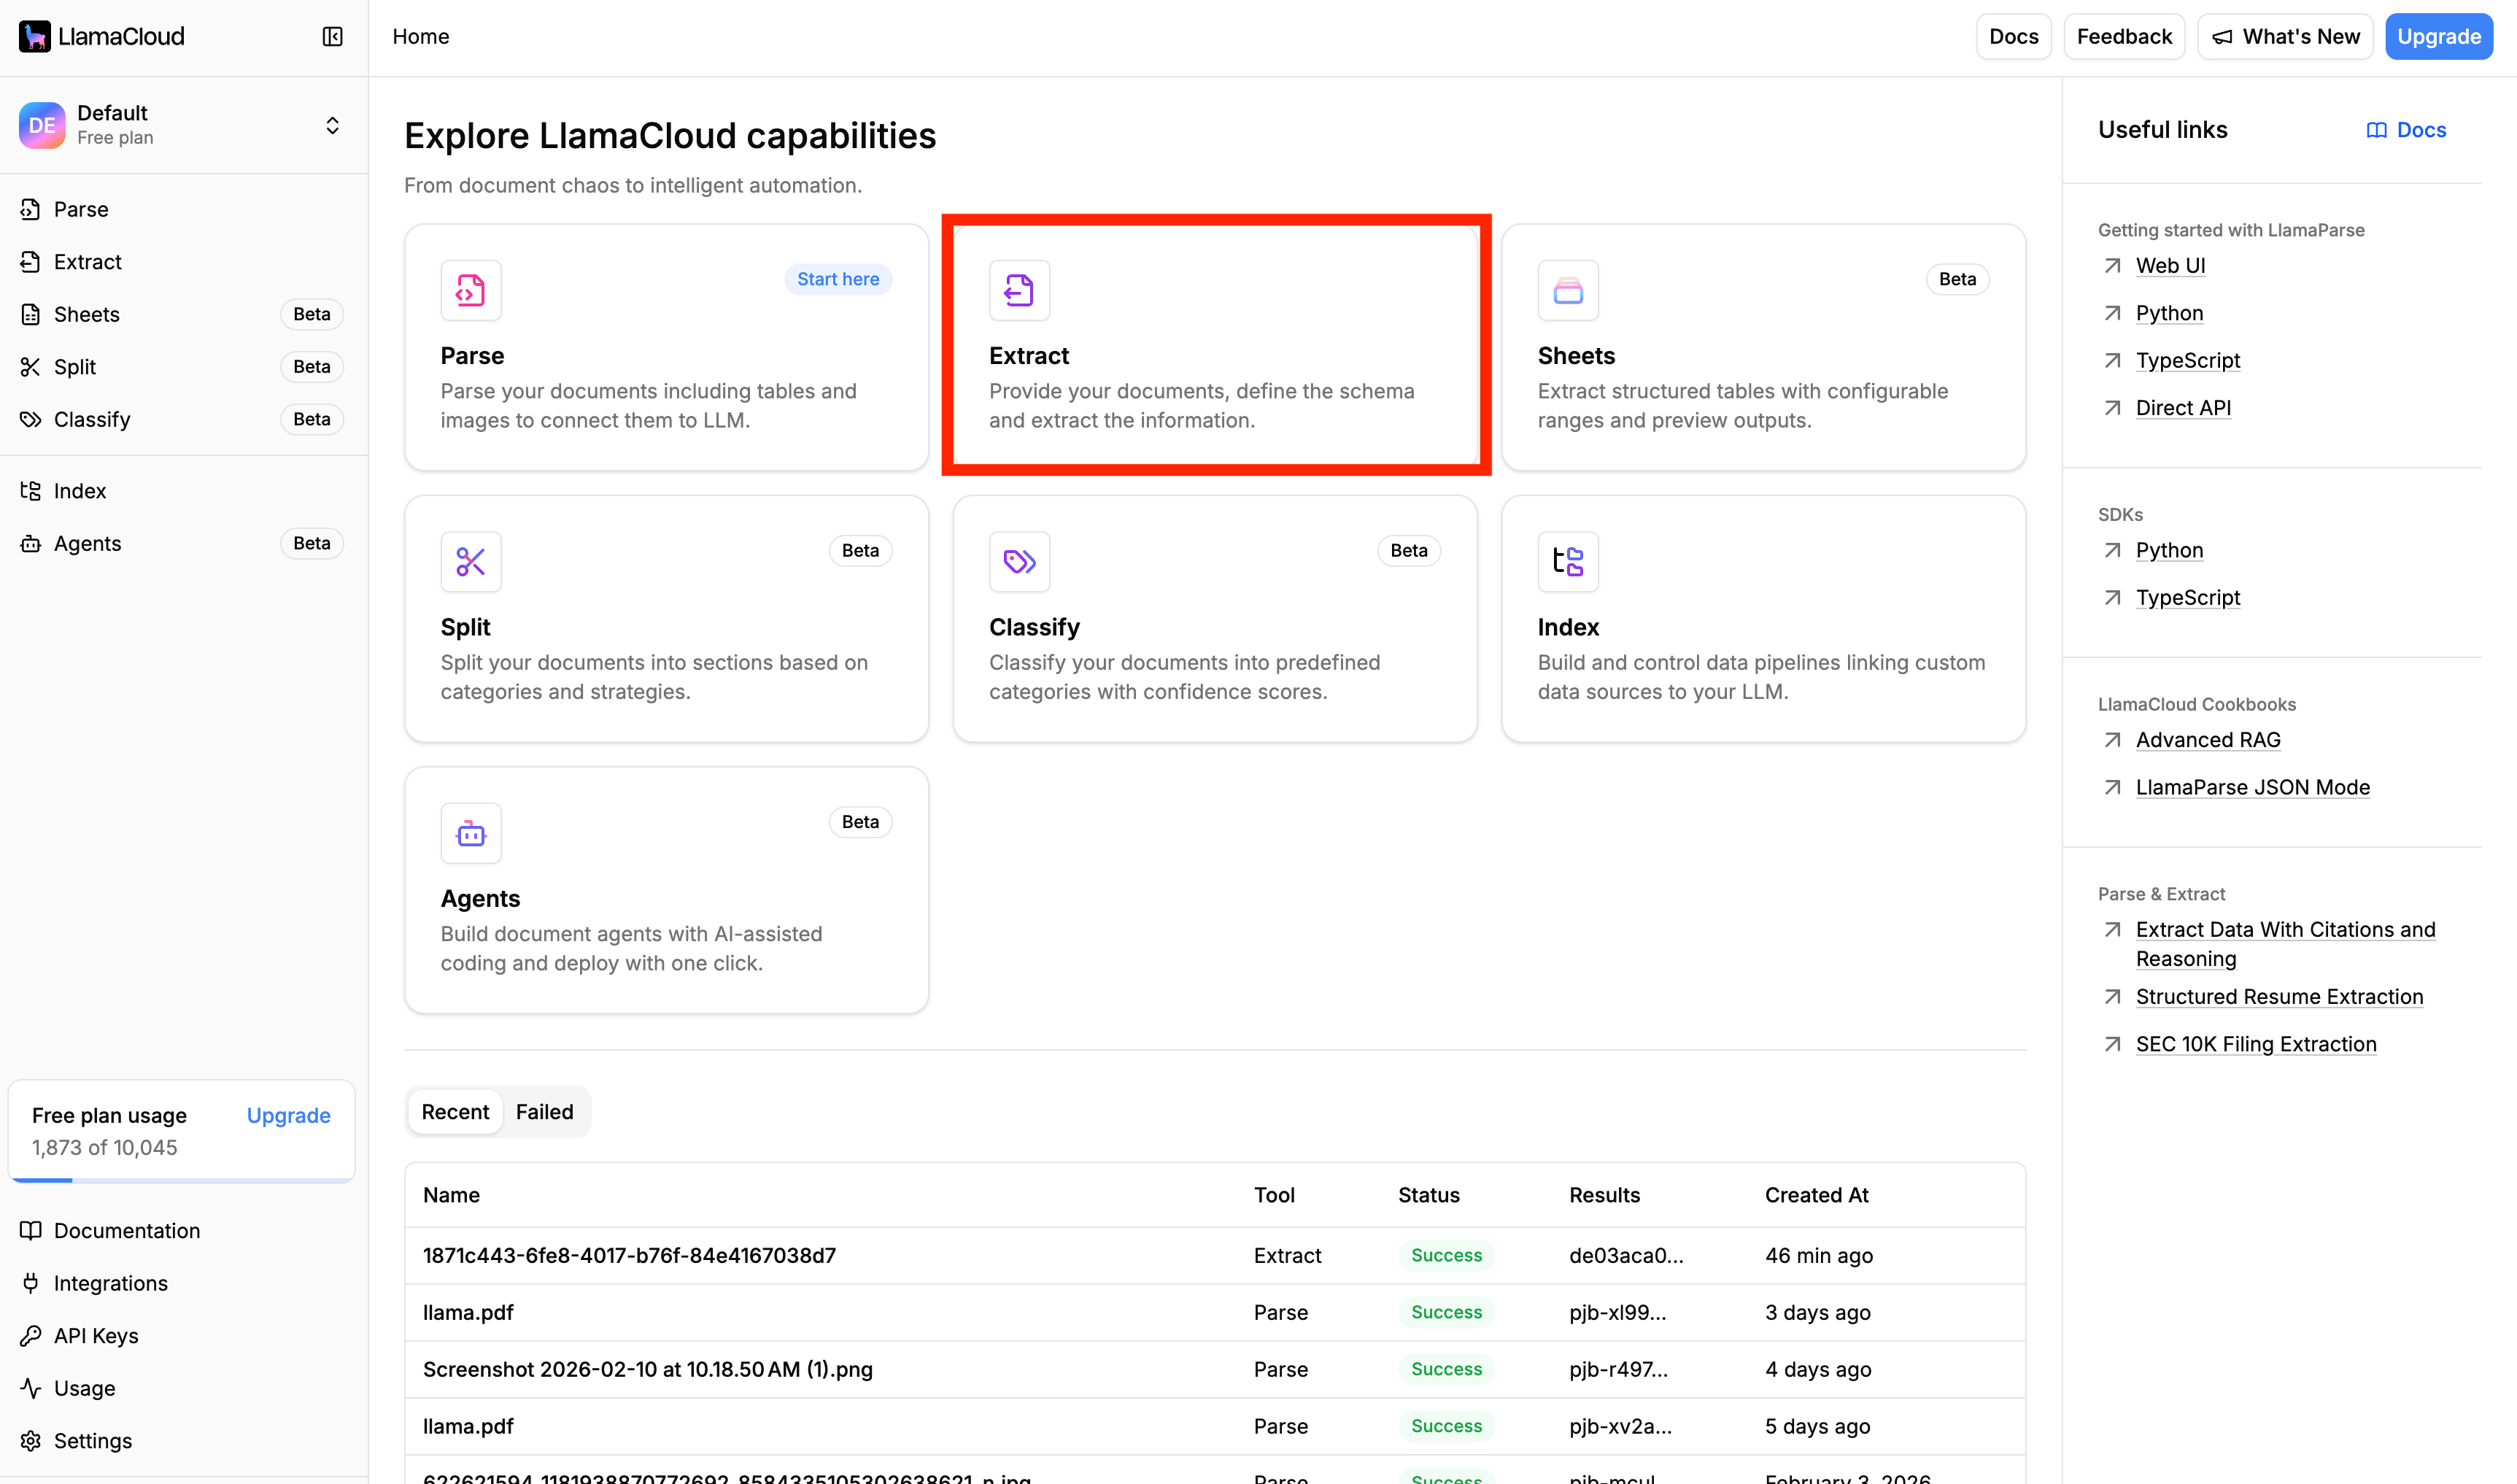2517x1484 pixels.
Task: Open Split from the sidebar
Action: click(x=184, y=367)
